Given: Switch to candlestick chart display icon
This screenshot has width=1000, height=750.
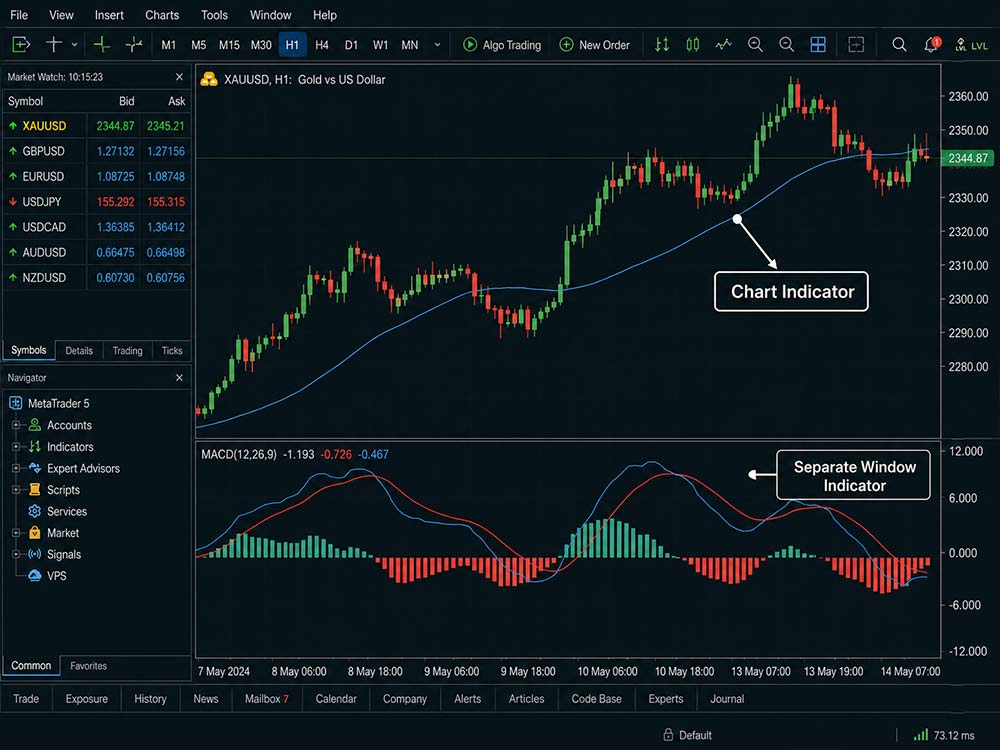Looking at the screenshot, I should click(x=693, y=45).
